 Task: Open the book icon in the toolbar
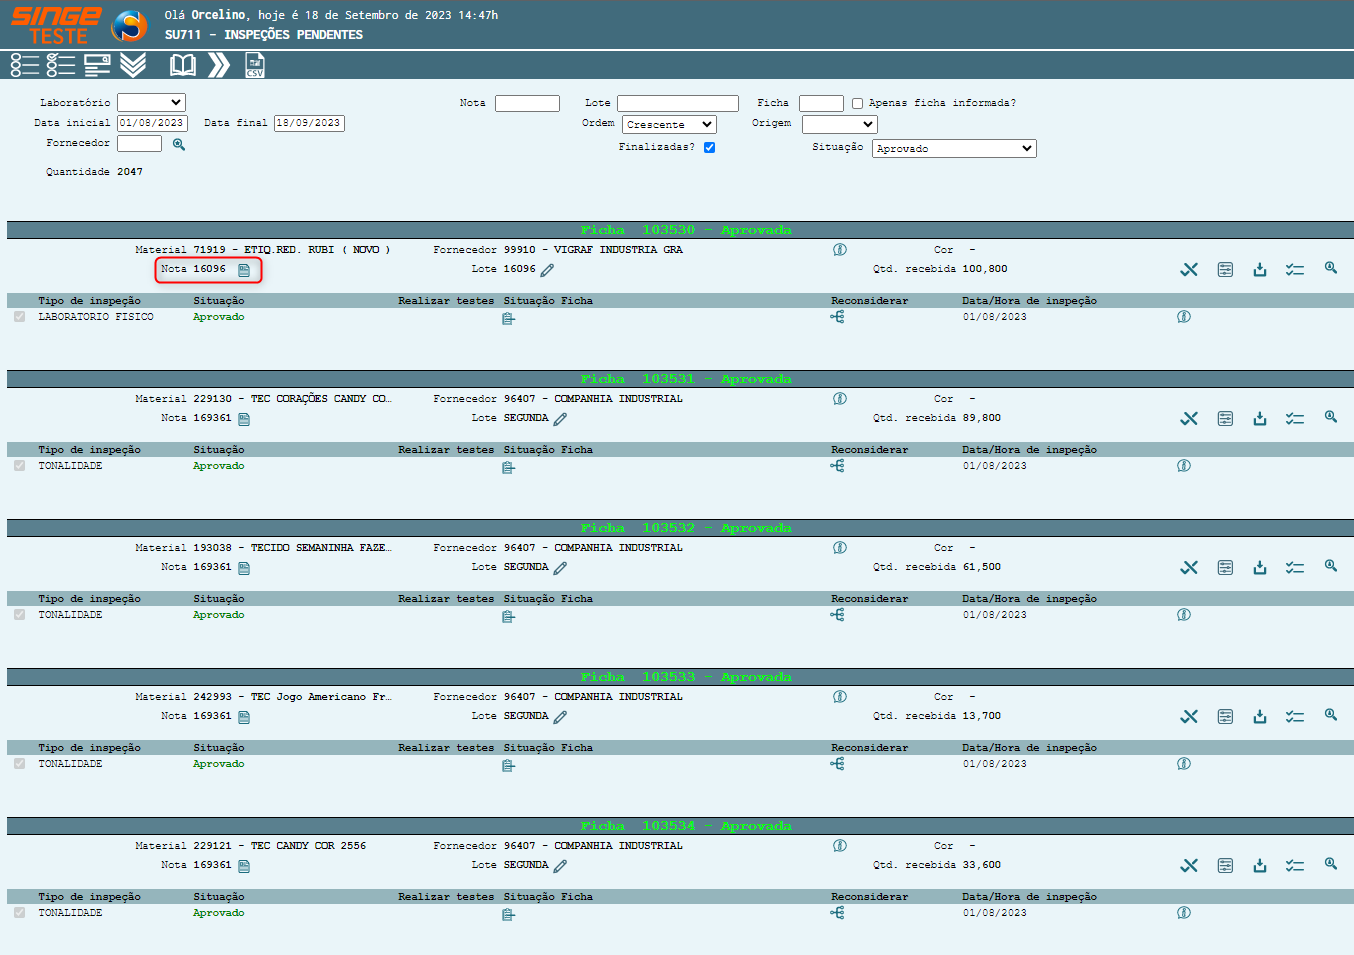point(183,66)
